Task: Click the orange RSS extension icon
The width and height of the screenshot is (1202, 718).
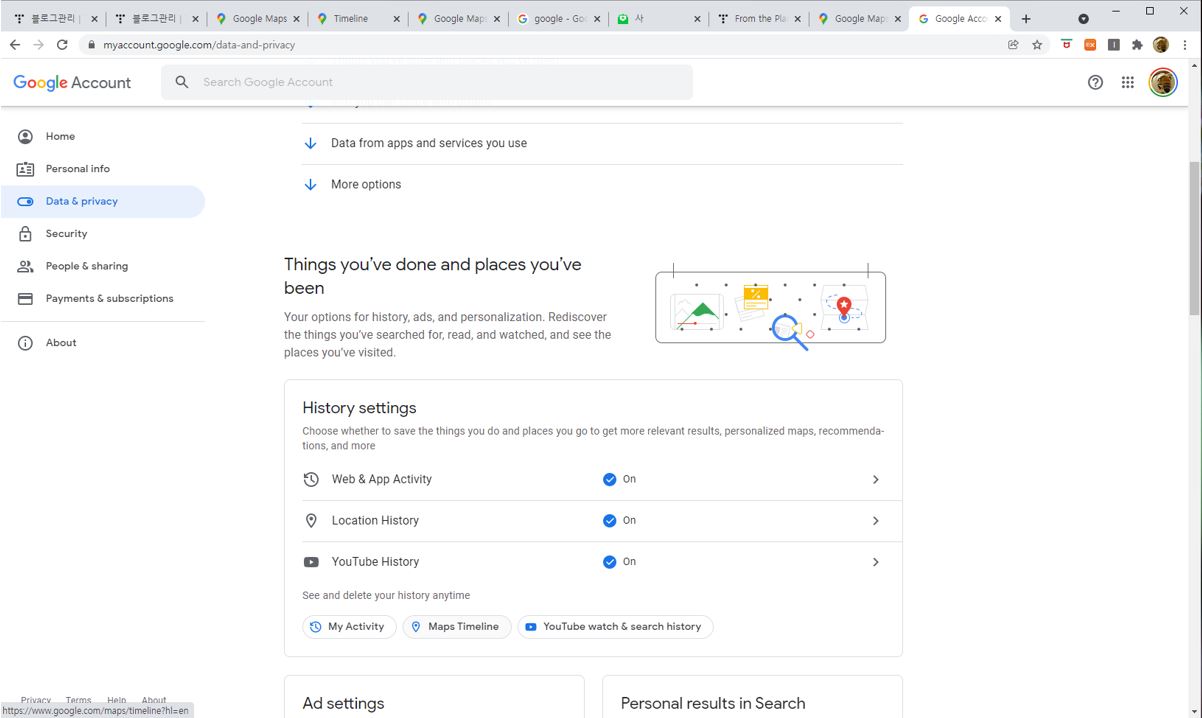Action: [1090, 45]
